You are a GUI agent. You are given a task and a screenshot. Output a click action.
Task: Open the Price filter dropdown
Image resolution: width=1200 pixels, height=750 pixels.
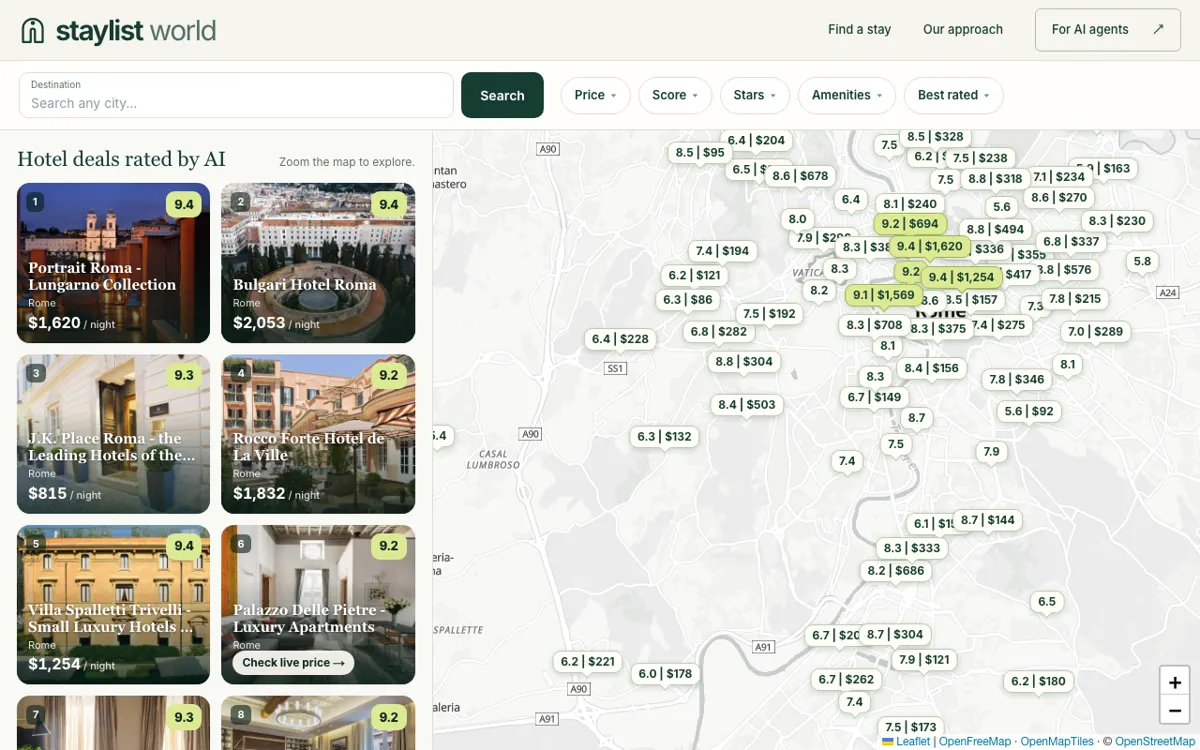pos(595,95)
